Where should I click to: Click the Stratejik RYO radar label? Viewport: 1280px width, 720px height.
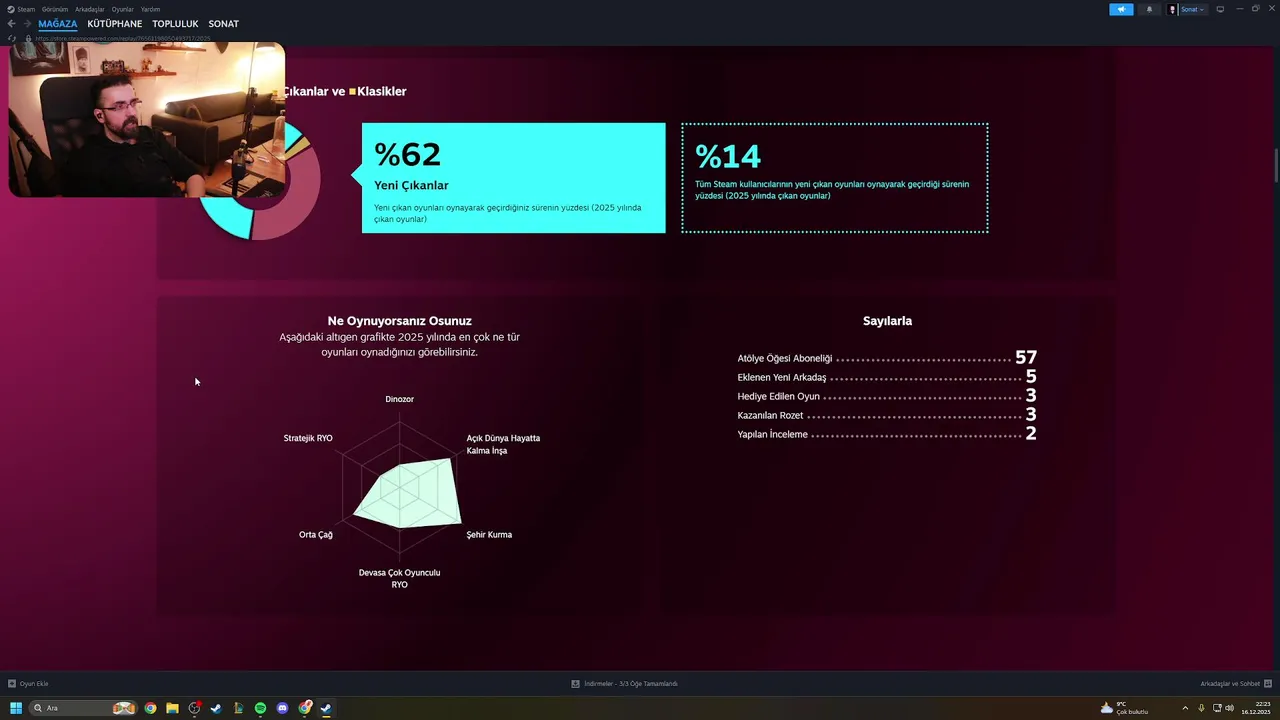[x=308, y=438]
